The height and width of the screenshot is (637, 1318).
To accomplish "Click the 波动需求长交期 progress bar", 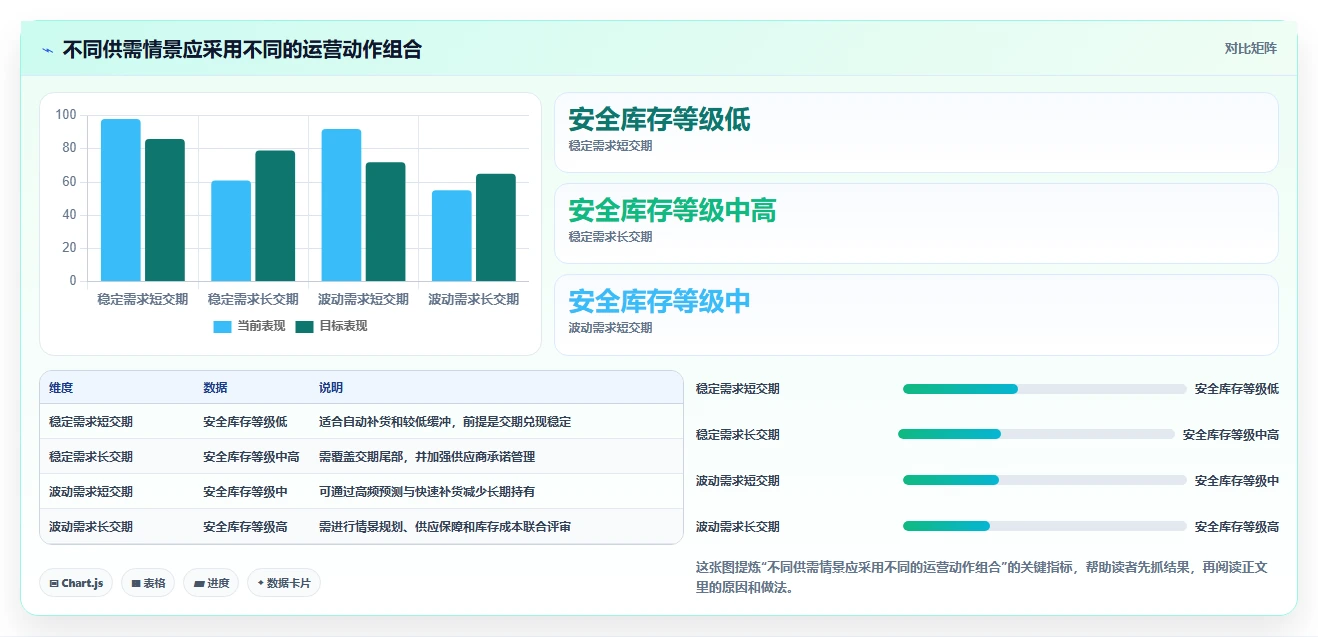I will tap(1044, 526).
